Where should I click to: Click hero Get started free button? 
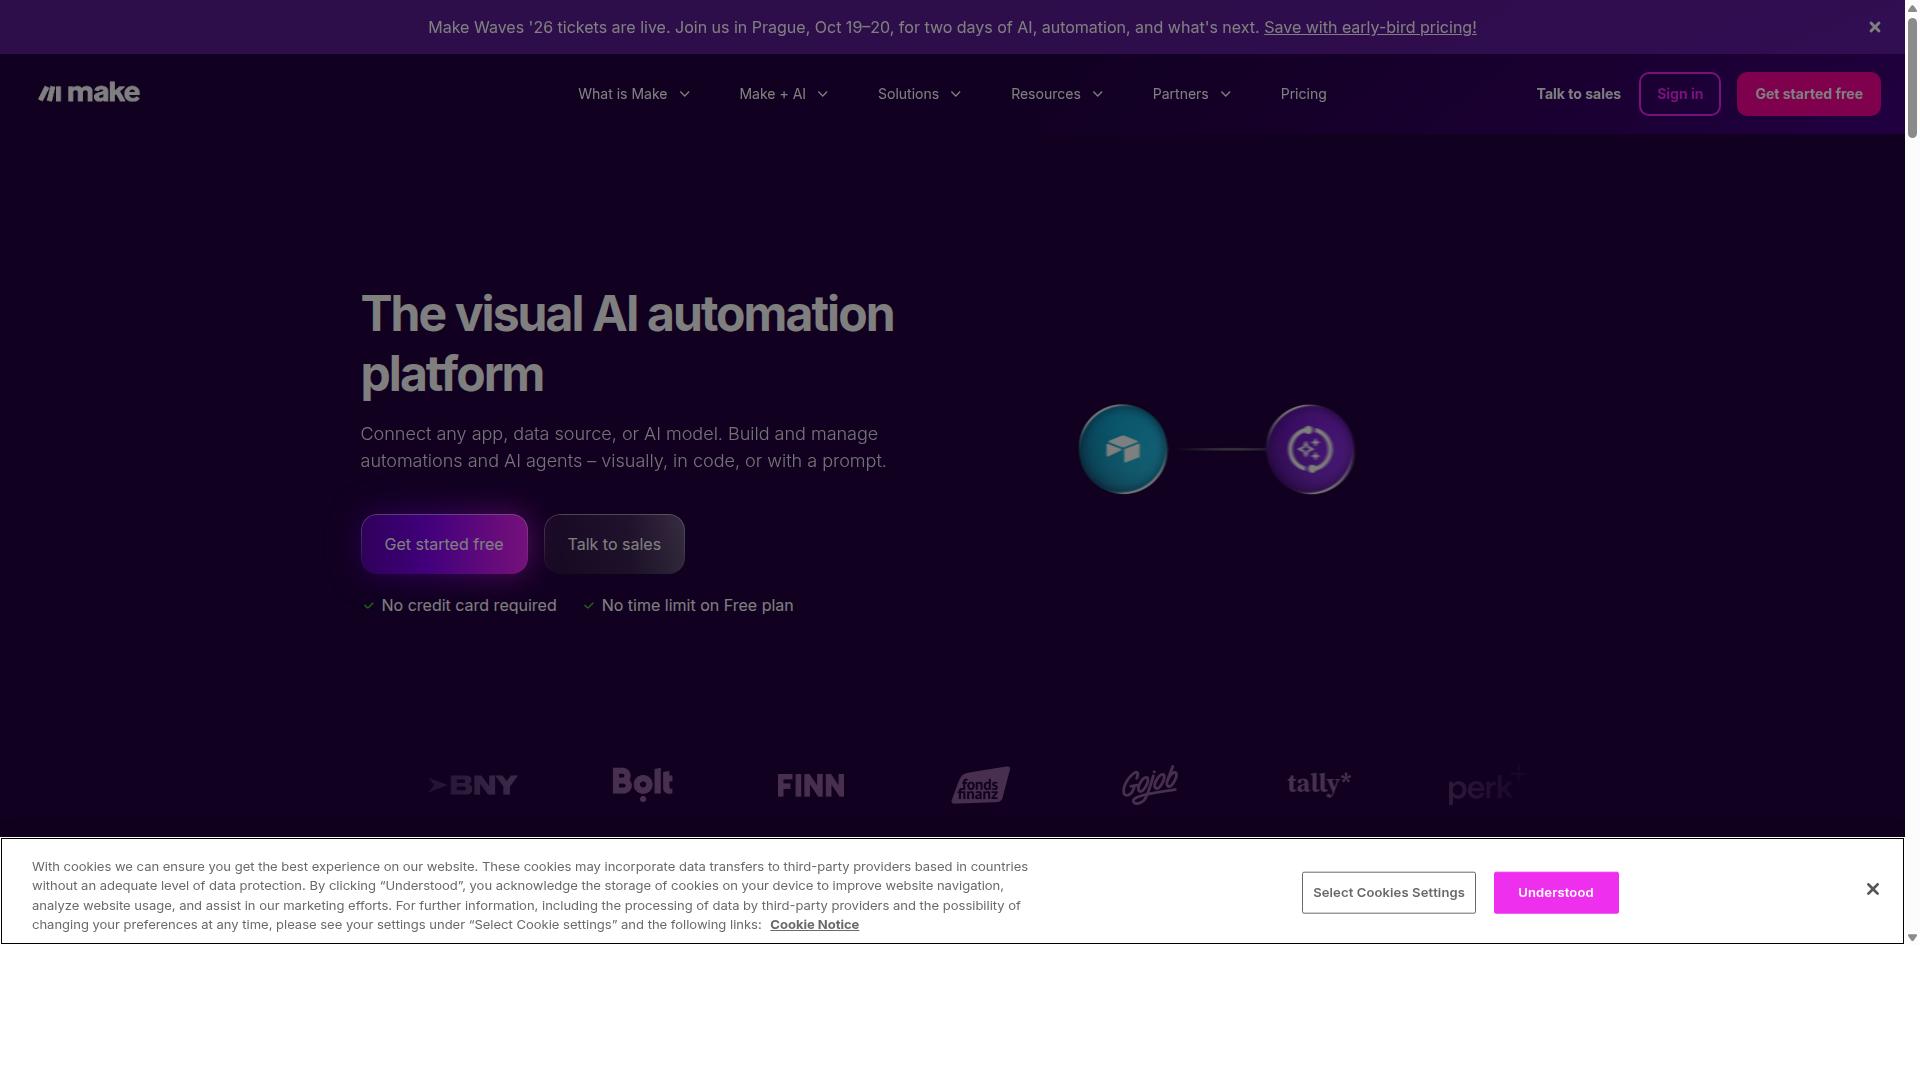[x=444, y=544]
